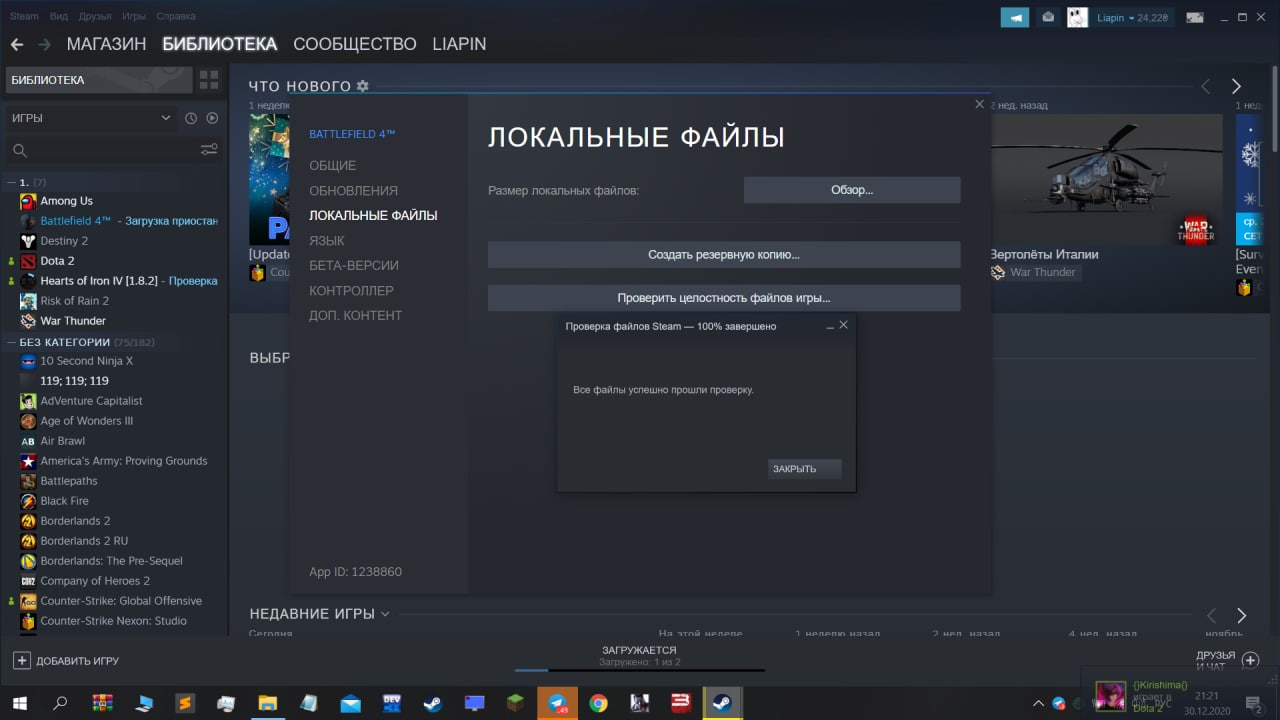The width and height of the screenshot is (1280, 720).
Task: Select the 'КОНТРОЛЛЕР' properties tab
Action: pyautogui.click(x=351, y=290)
